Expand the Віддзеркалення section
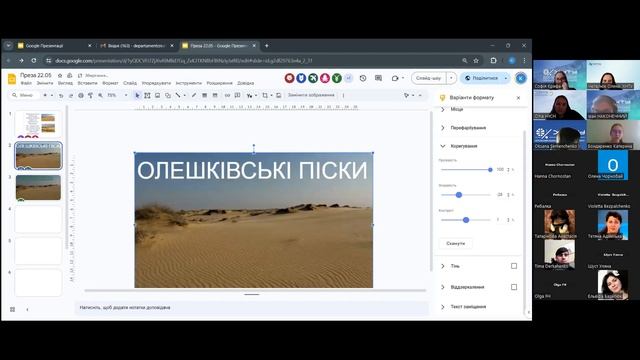The width and height of the screenshot is (640, 360). [443, 287]
